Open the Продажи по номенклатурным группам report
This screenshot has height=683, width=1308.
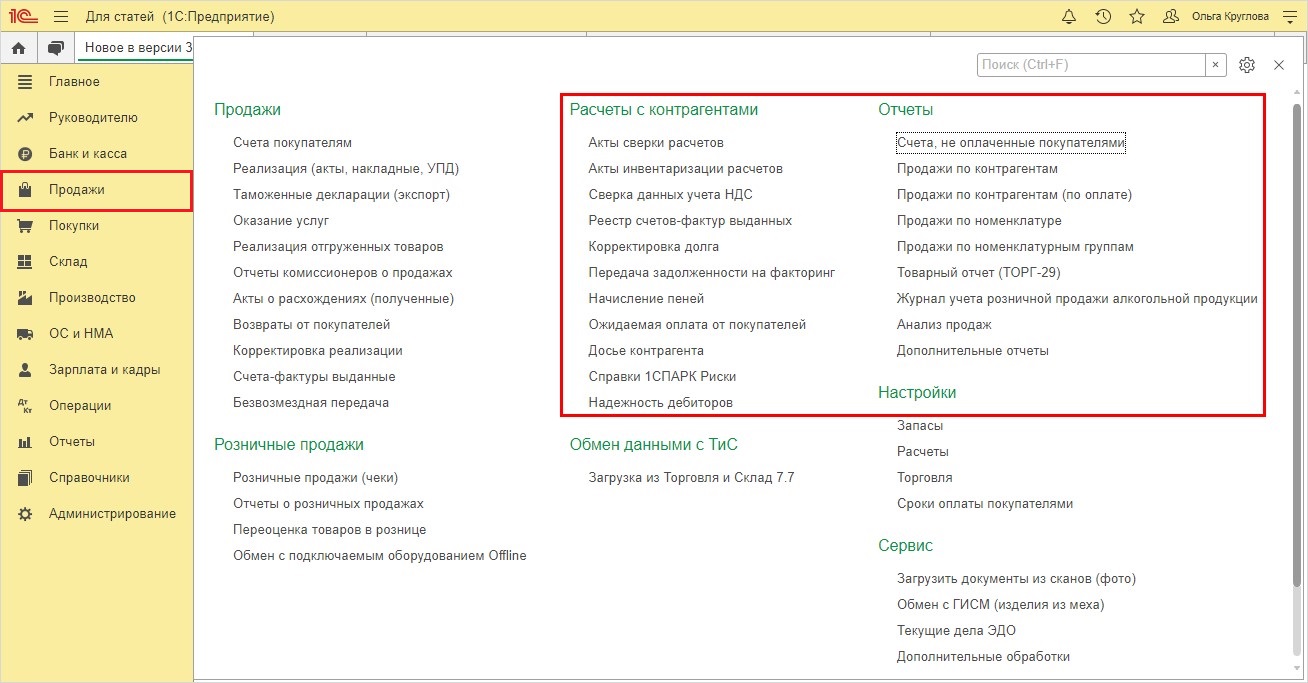coord(1015,247)
